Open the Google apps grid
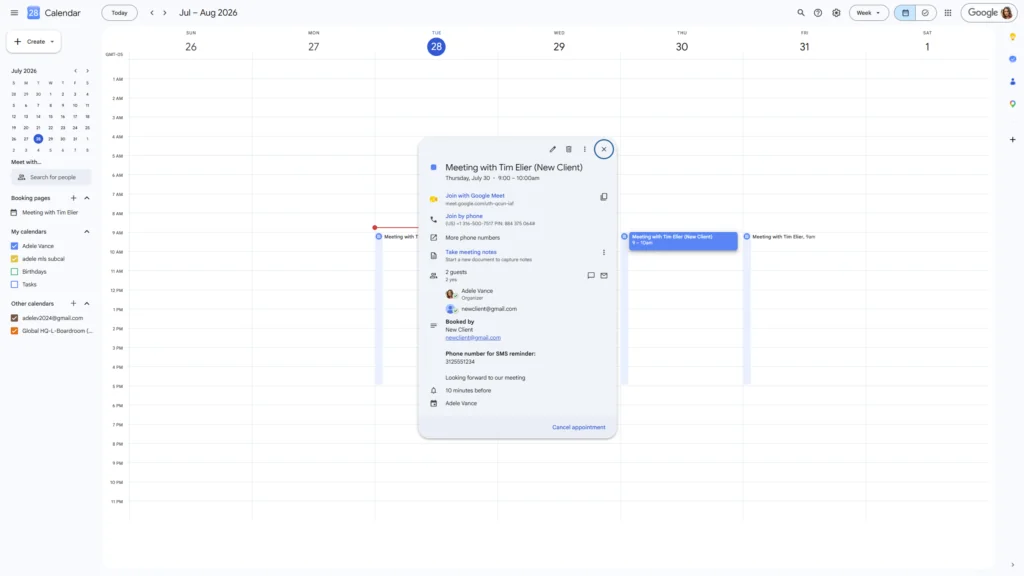The width and height of the screenshot is (1024, 576). point(948,12)
